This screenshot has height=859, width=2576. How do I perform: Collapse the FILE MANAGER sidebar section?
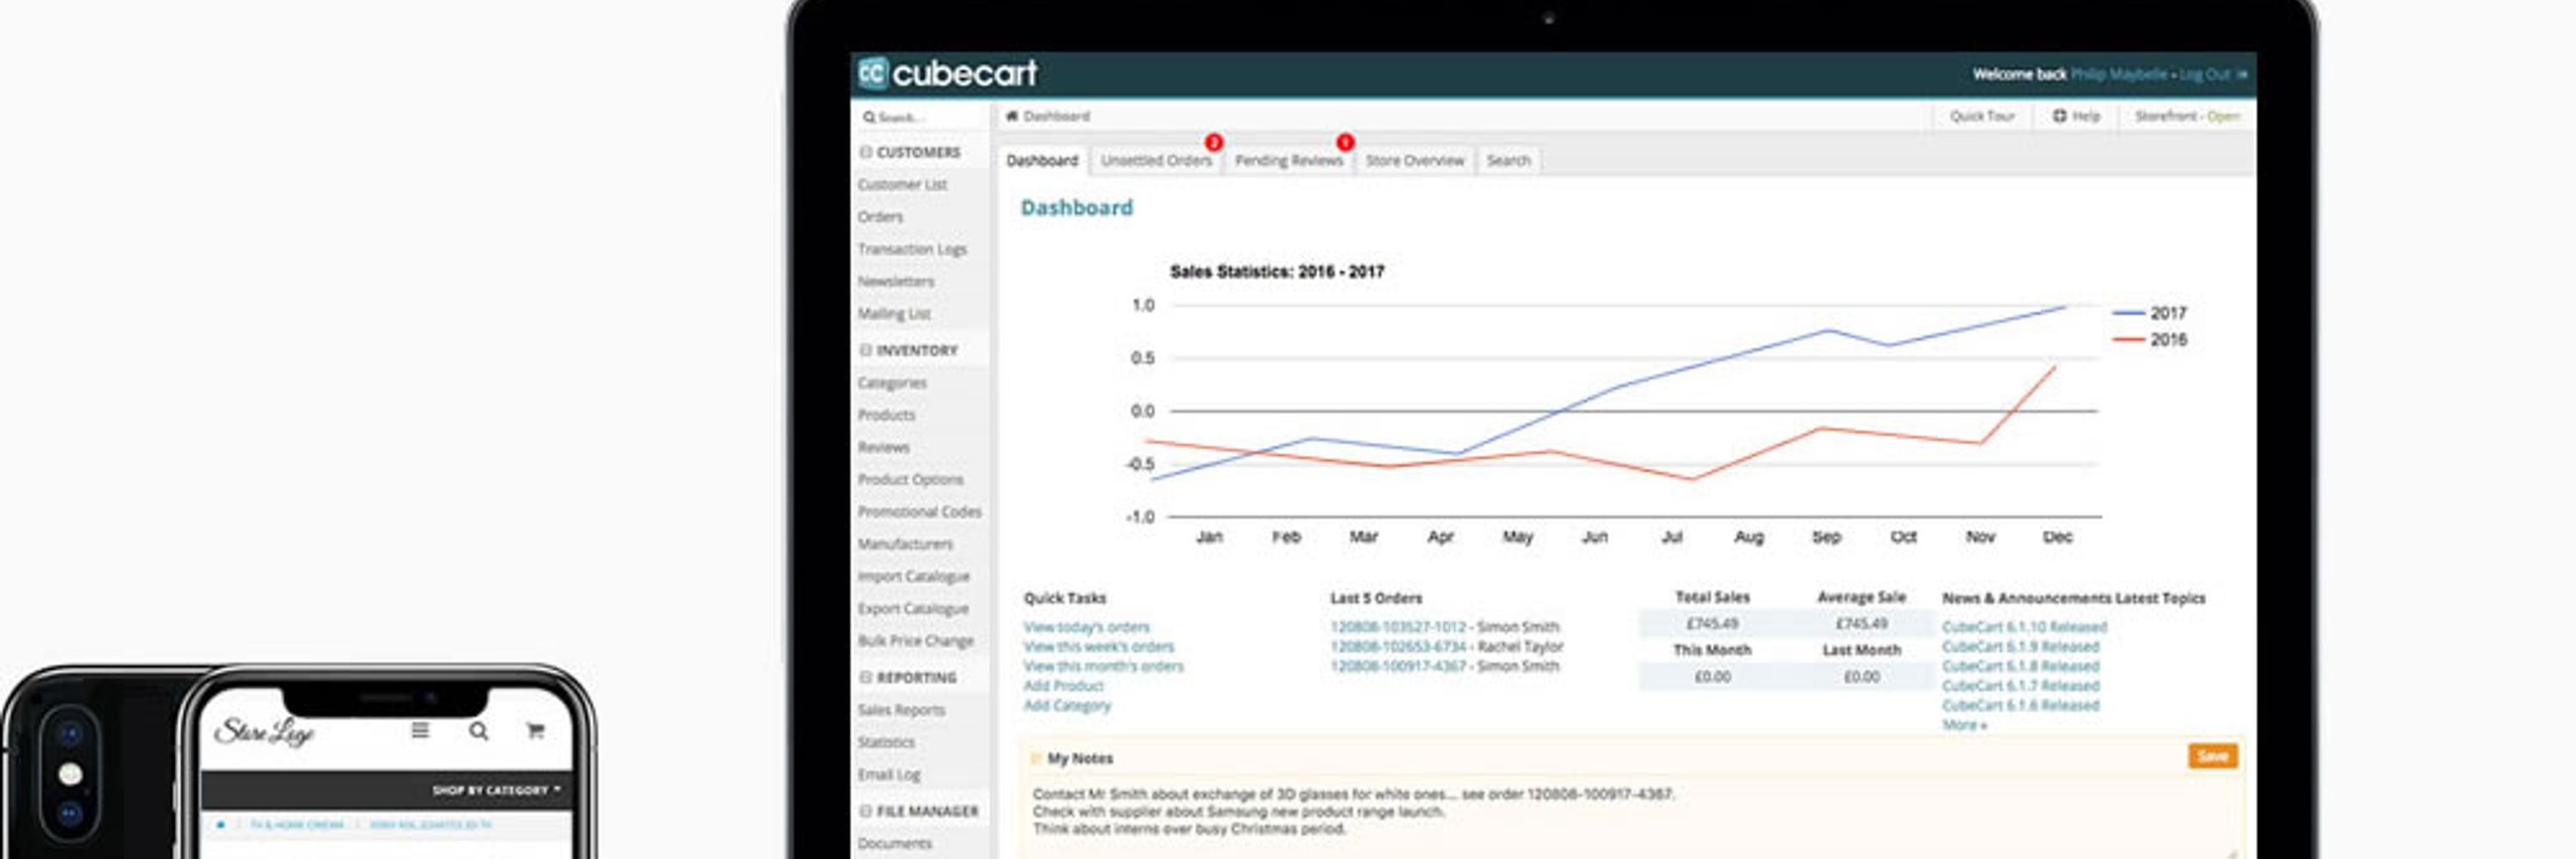866,811
